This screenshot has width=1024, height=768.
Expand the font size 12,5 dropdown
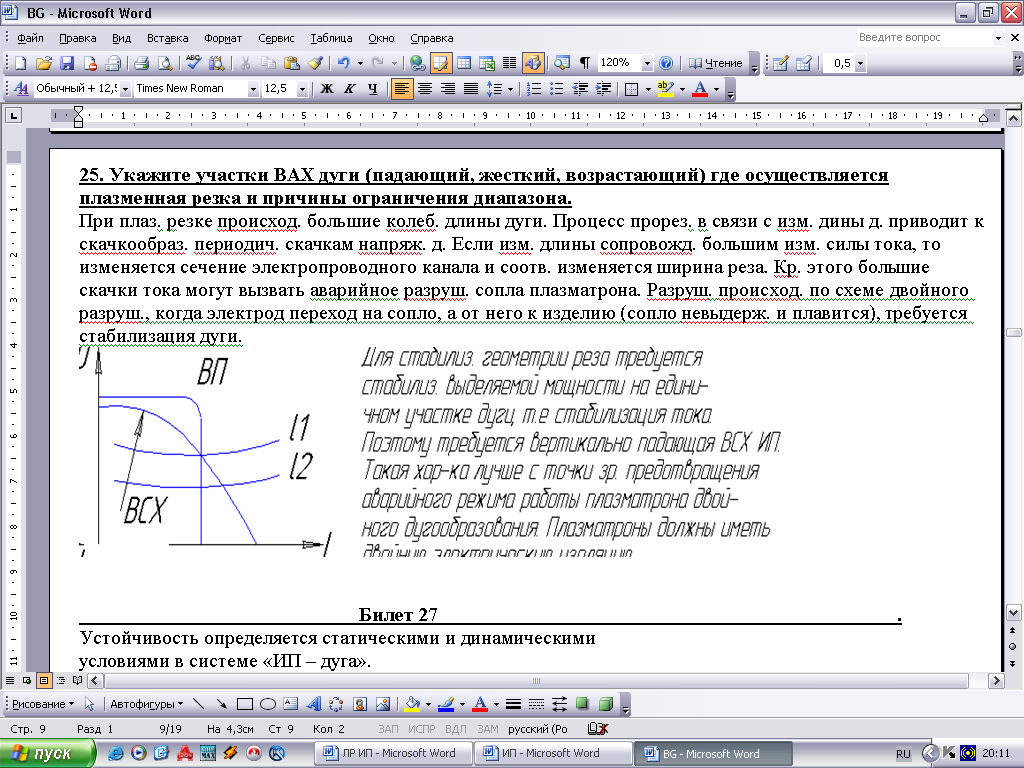tap(302, 88)
